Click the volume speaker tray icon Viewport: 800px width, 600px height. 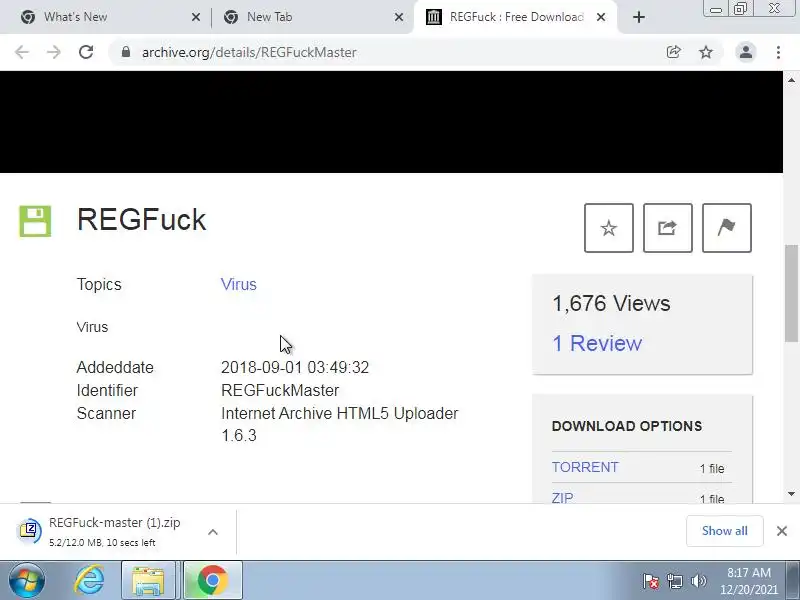[x=698, y=581]
